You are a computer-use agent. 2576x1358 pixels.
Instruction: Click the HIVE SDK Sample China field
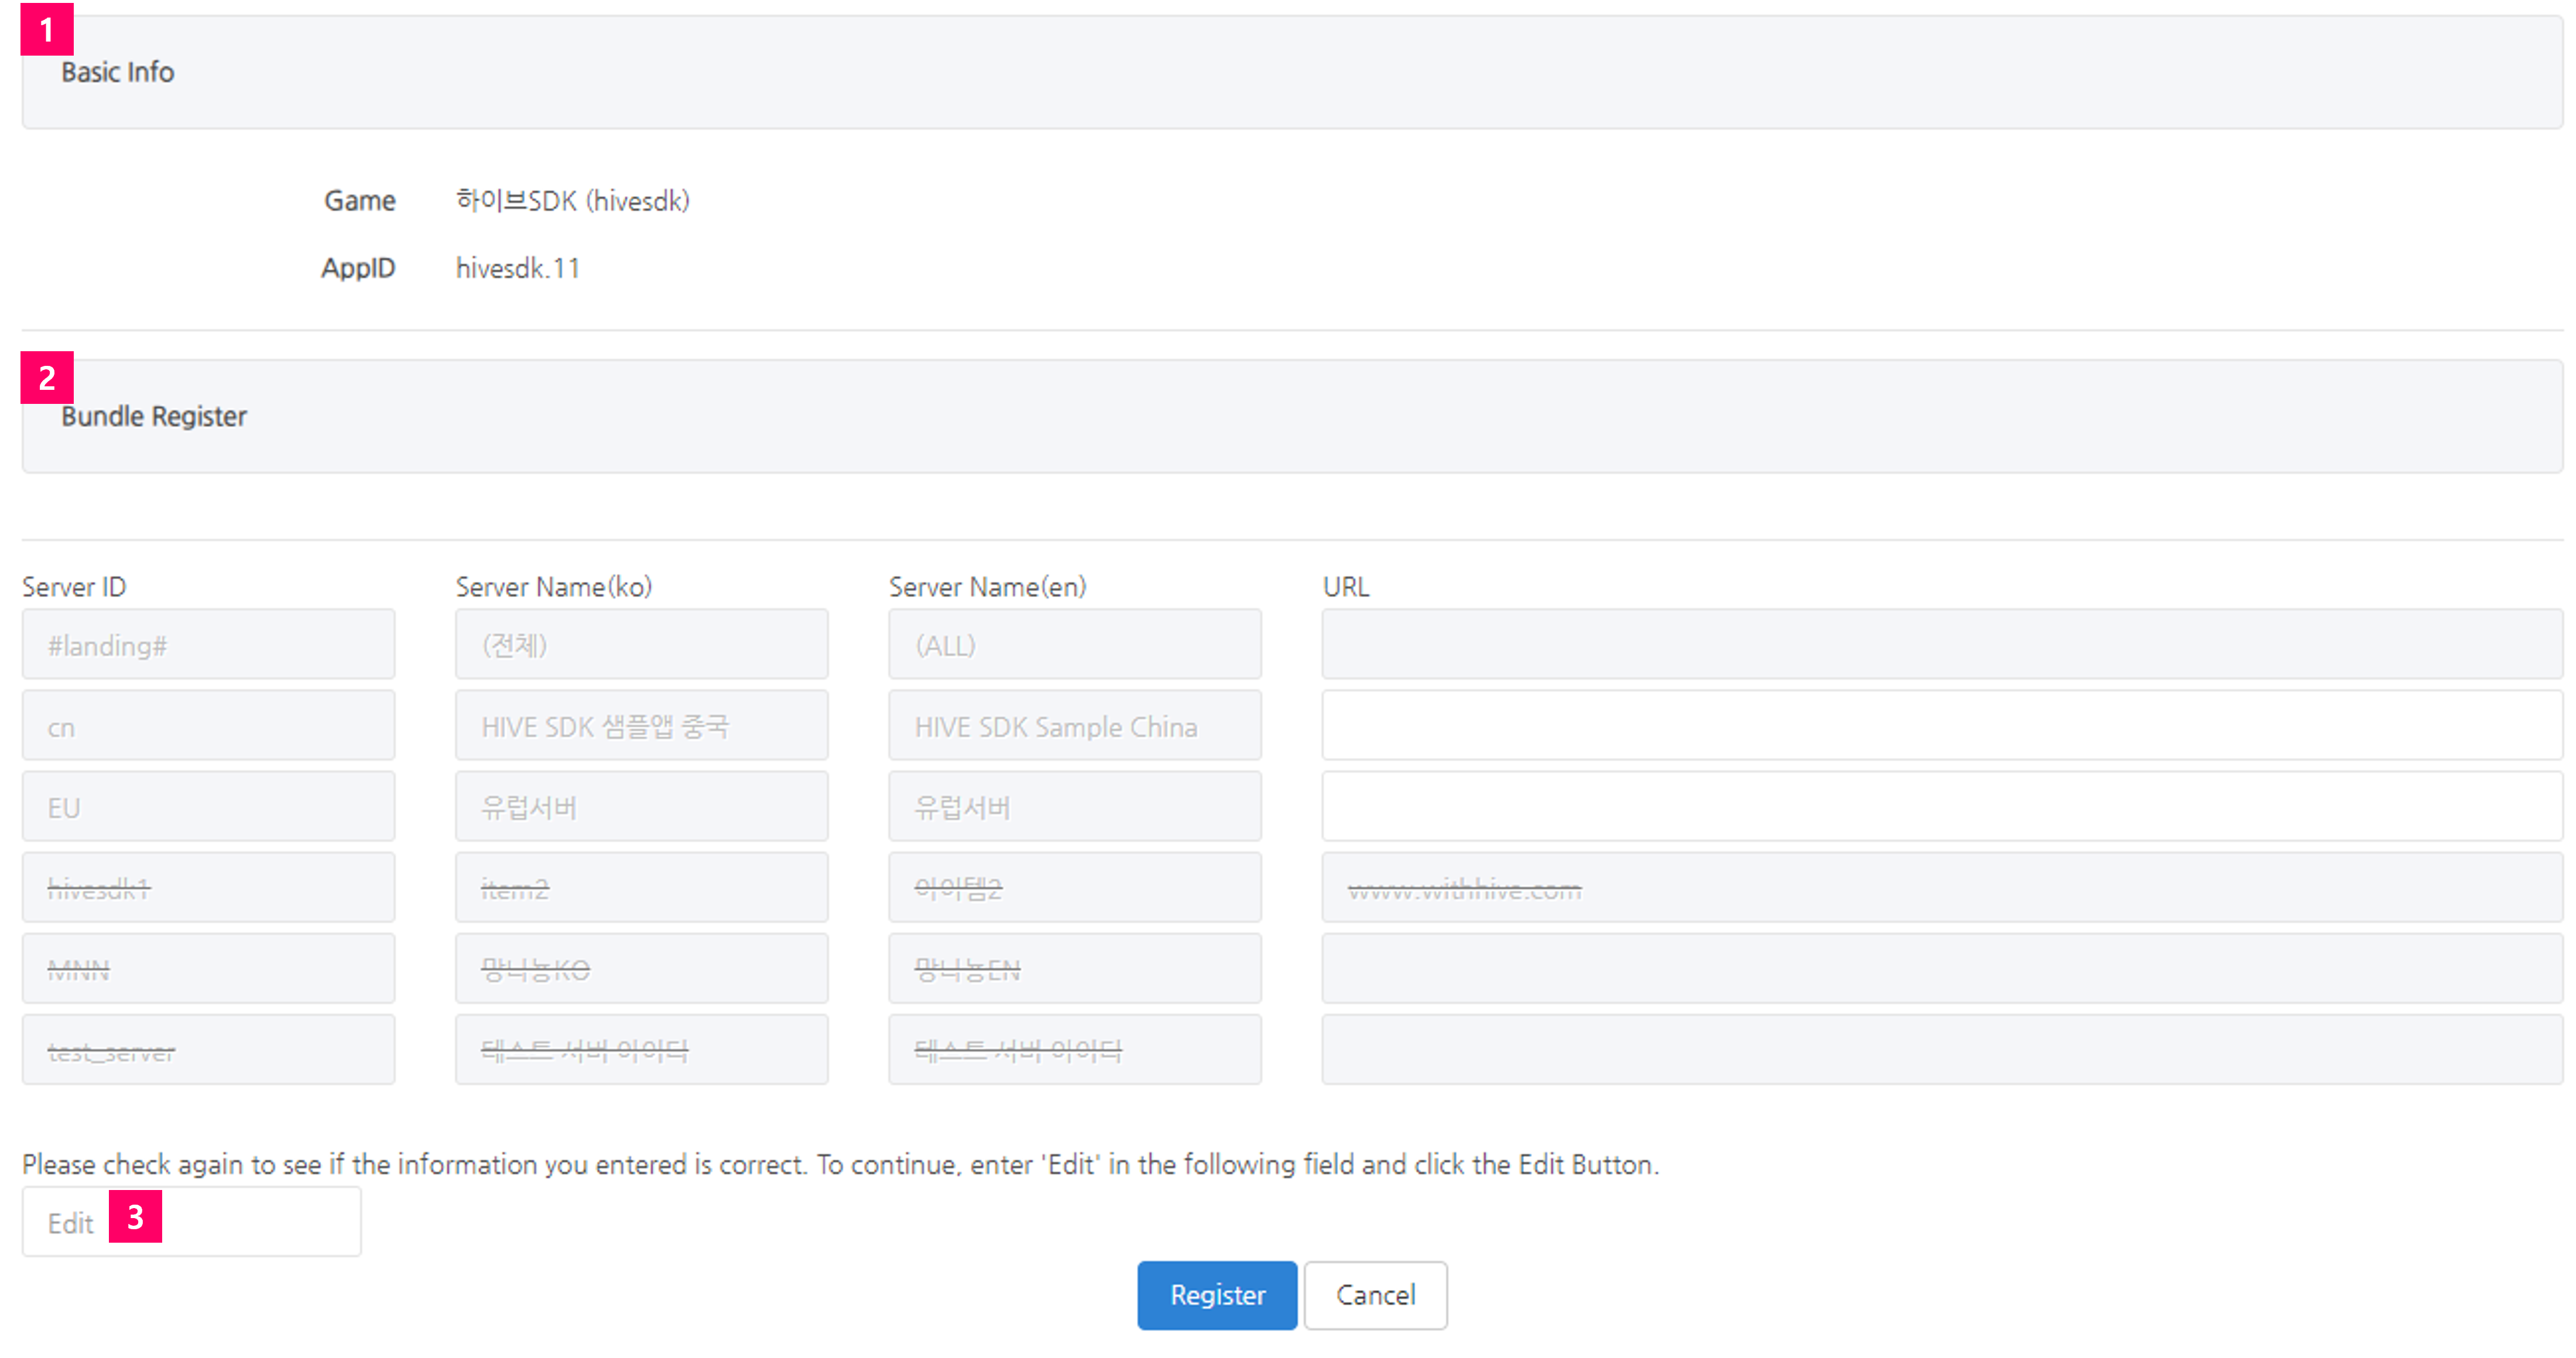[x=1075, y=726]
